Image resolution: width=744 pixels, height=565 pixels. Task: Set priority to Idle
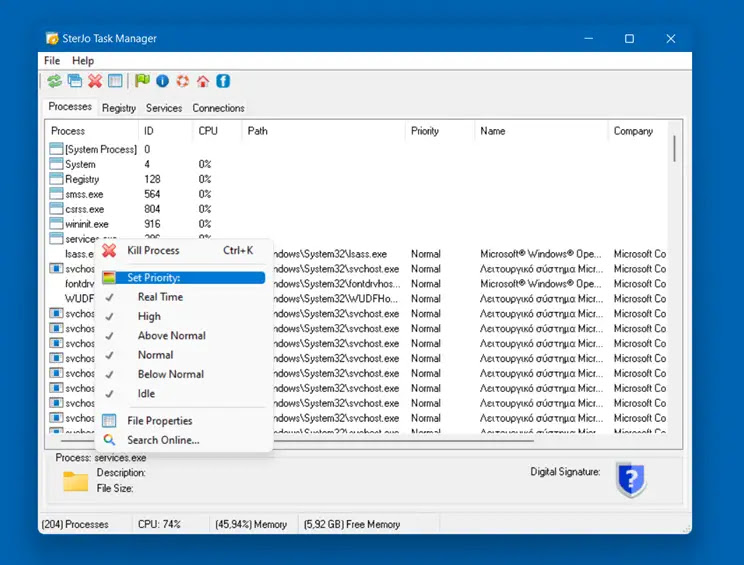tap(183, 394)
